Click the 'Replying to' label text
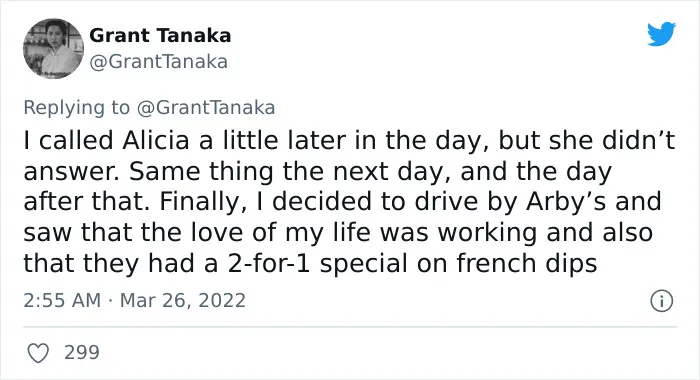The height and width of the screenshot is (380, 700). 77,108
